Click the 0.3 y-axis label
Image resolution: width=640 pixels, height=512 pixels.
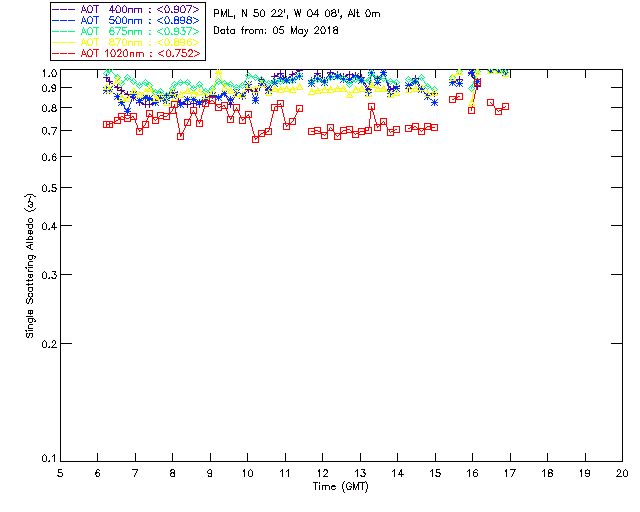pyautogui.click(x=49, y=275)
